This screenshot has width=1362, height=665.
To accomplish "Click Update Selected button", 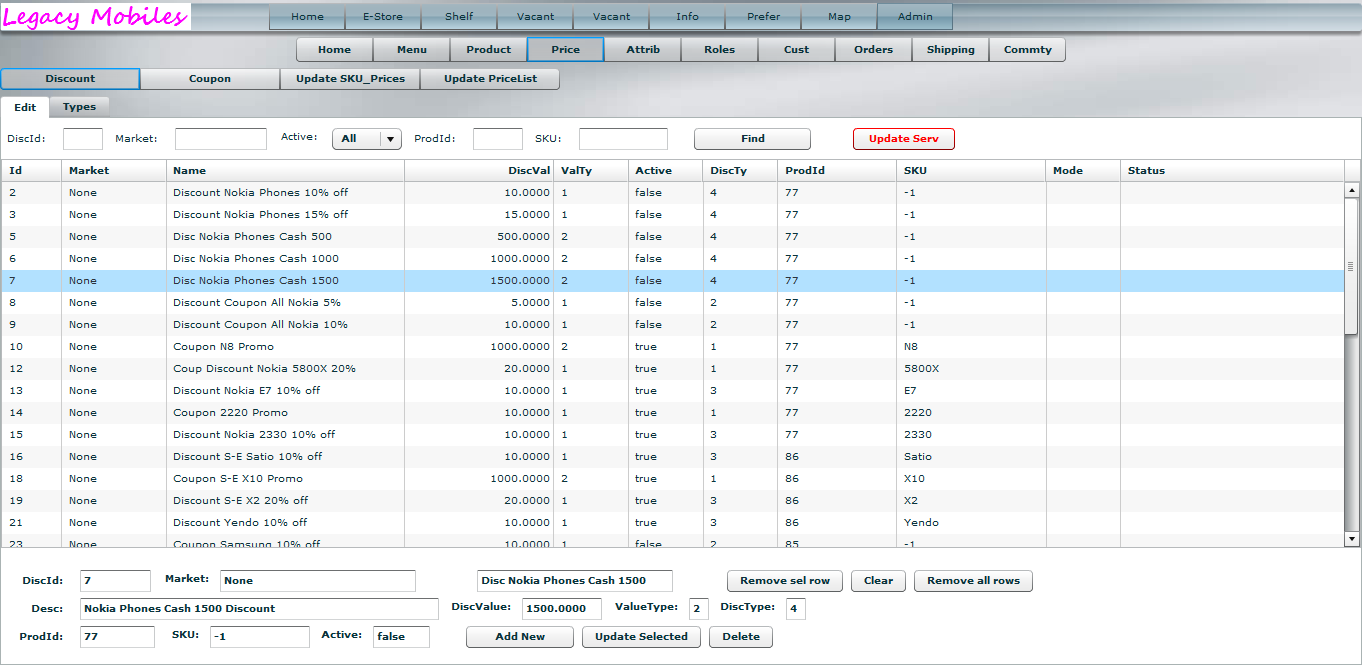I will tap(641, 637).
